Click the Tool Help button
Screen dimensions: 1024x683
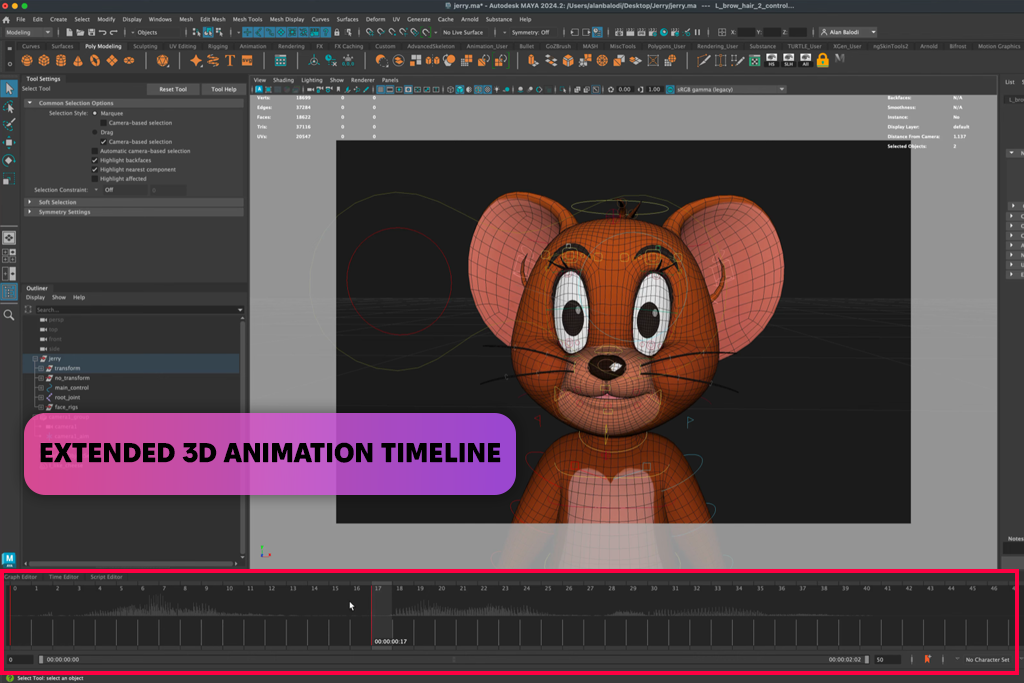[x=223, y=89]
